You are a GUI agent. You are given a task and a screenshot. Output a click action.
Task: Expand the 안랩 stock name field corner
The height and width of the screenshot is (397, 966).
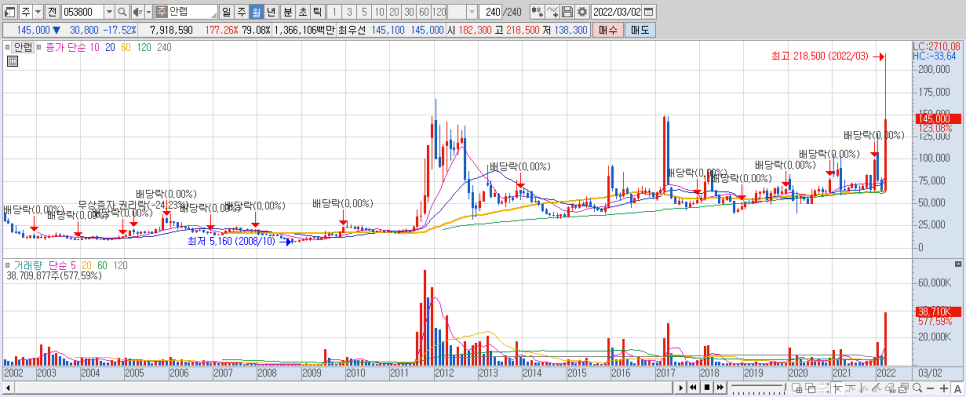[213, 15]
